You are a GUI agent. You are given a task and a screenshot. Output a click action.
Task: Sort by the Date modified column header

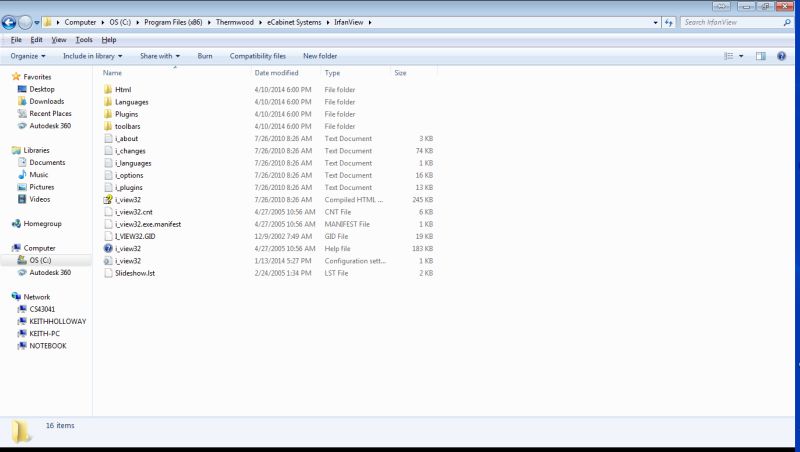click(x=277, y=73)
